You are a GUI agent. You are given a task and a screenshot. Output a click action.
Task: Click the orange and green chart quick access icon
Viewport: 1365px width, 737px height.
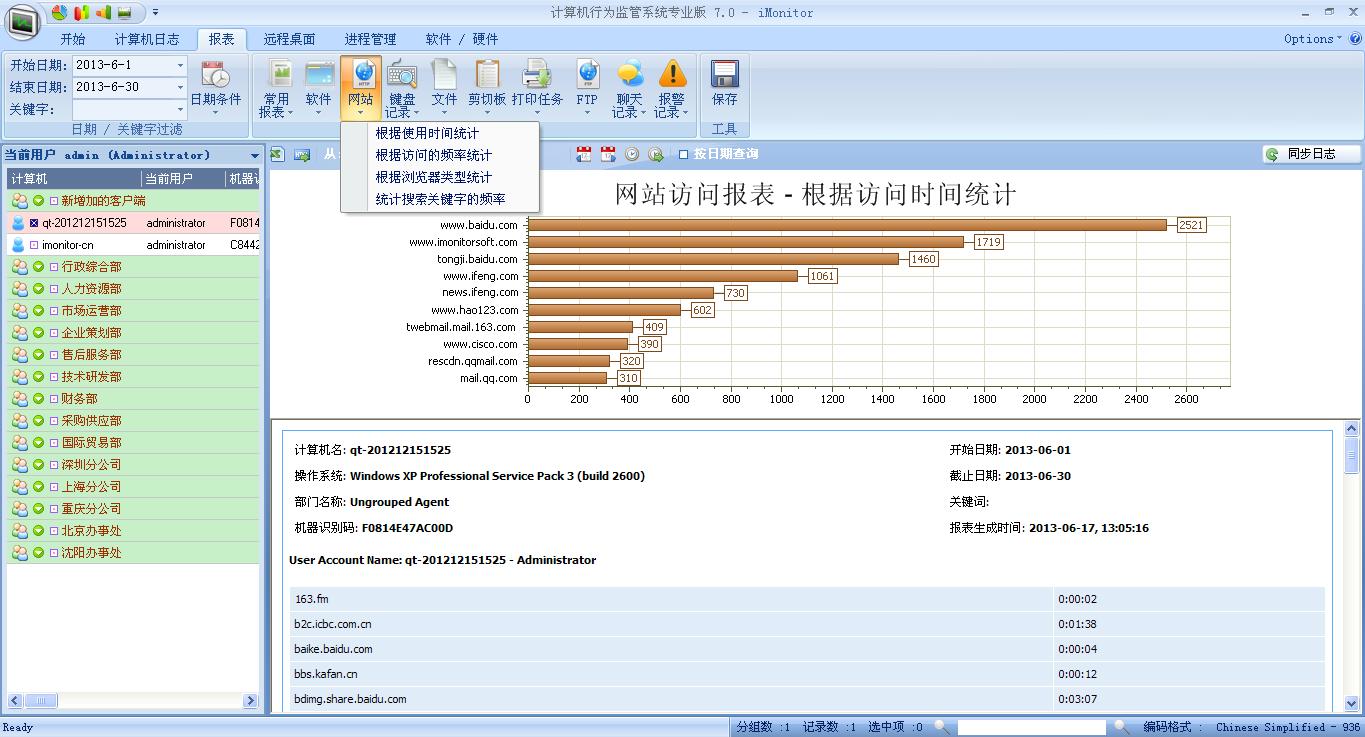coord(103,12)
